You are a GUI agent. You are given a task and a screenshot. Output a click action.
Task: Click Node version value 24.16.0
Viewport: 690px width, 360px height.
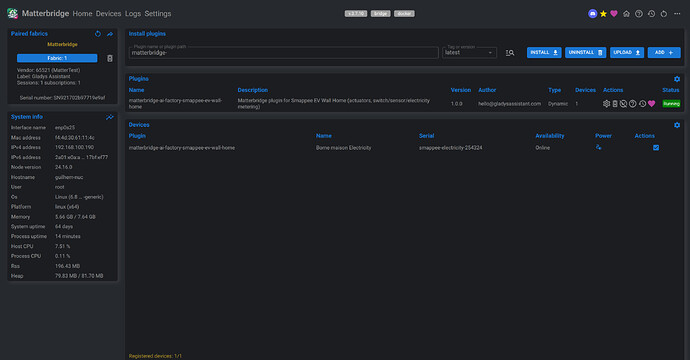point(64,167)
